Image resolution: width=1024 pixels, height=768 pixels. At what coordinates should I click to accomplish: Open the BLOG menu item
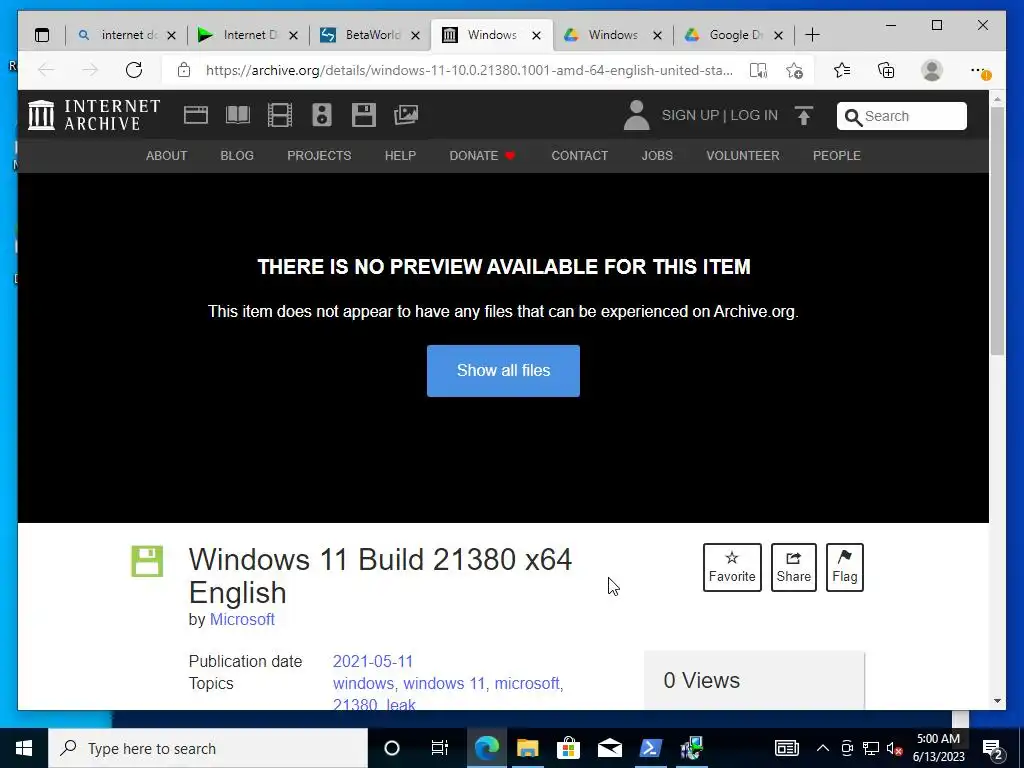pyautogui.click(x=237, y=155)
